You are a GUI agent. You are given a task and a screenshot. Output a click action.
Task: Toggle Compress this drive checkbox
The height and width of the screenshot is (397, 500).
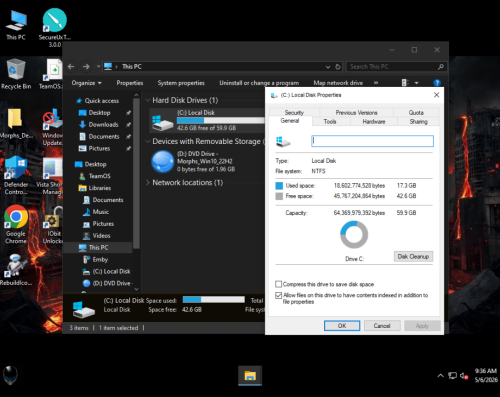[x=279, y=284]
